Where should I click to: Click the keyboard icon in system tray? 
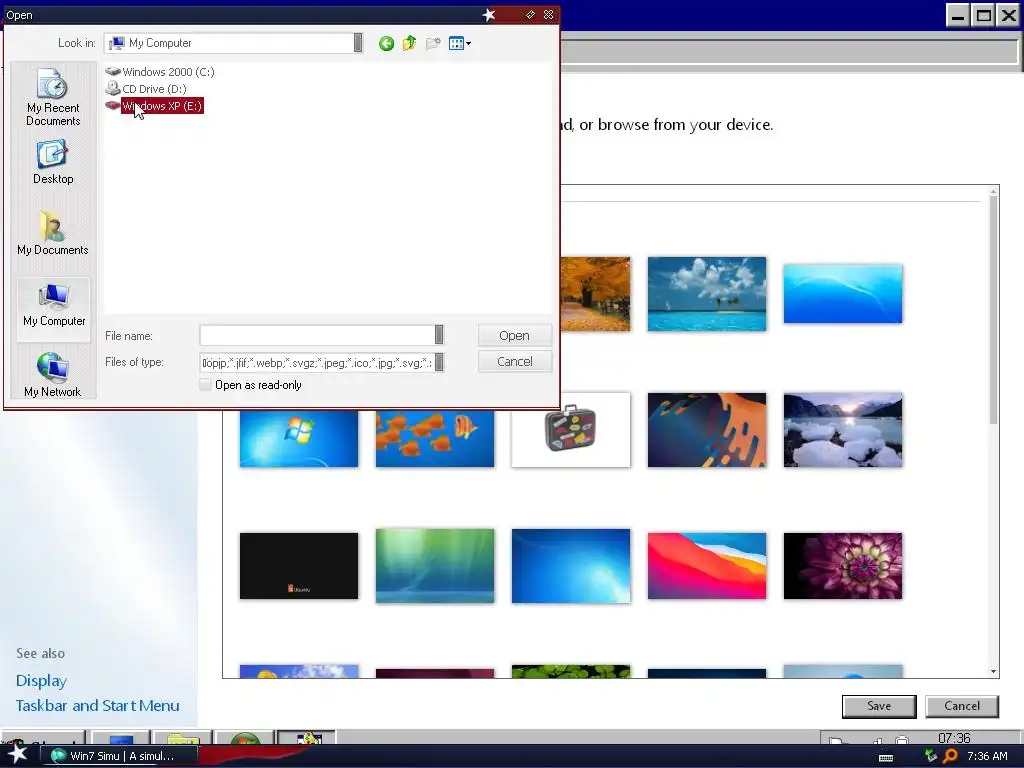[x=886, y=757]
